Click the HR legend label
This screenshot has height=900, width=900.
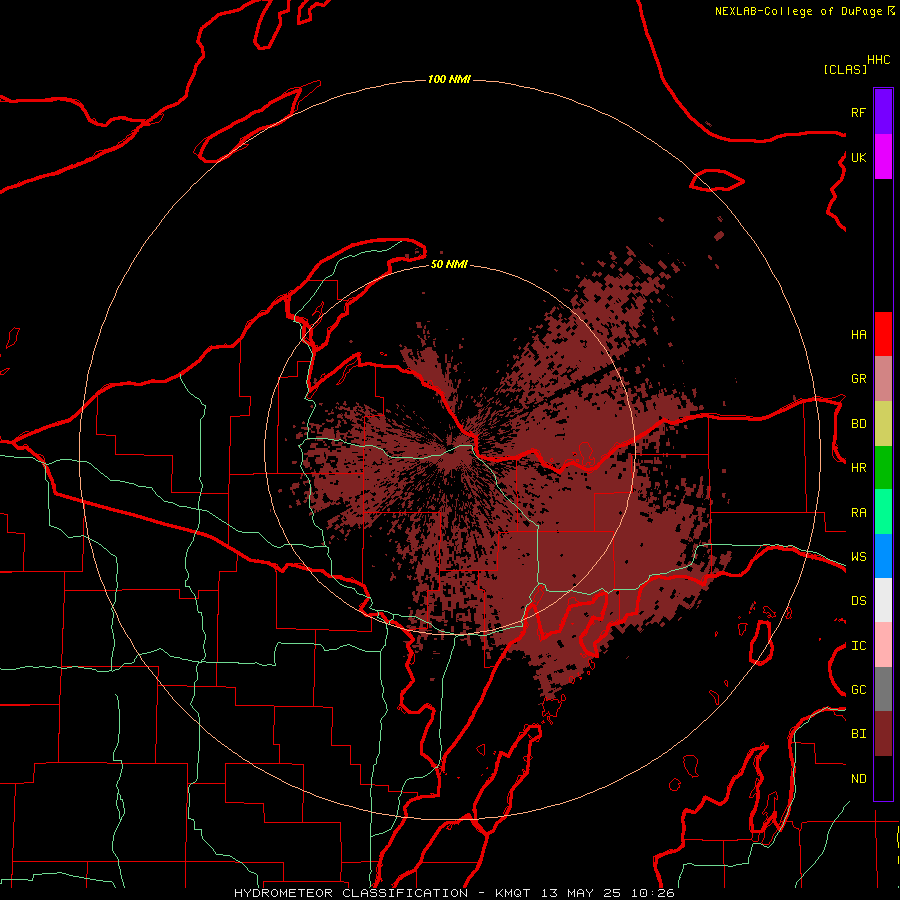tap(858, 468)
